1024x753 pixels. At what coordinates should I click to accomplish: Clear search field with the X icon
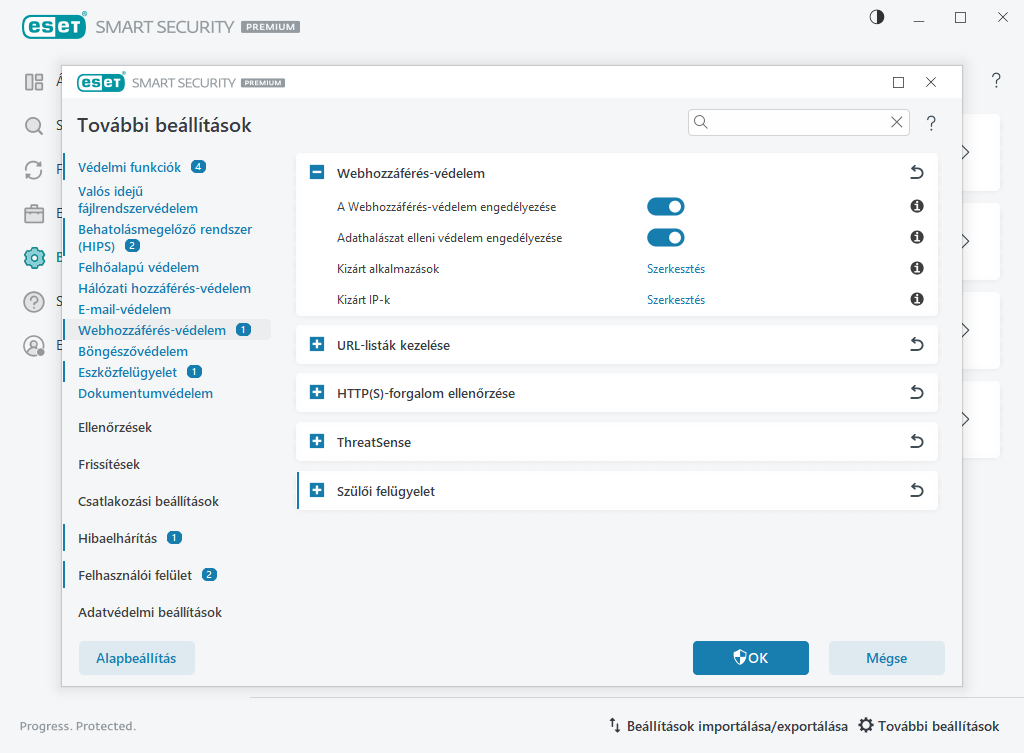click(x=897, y=122)
